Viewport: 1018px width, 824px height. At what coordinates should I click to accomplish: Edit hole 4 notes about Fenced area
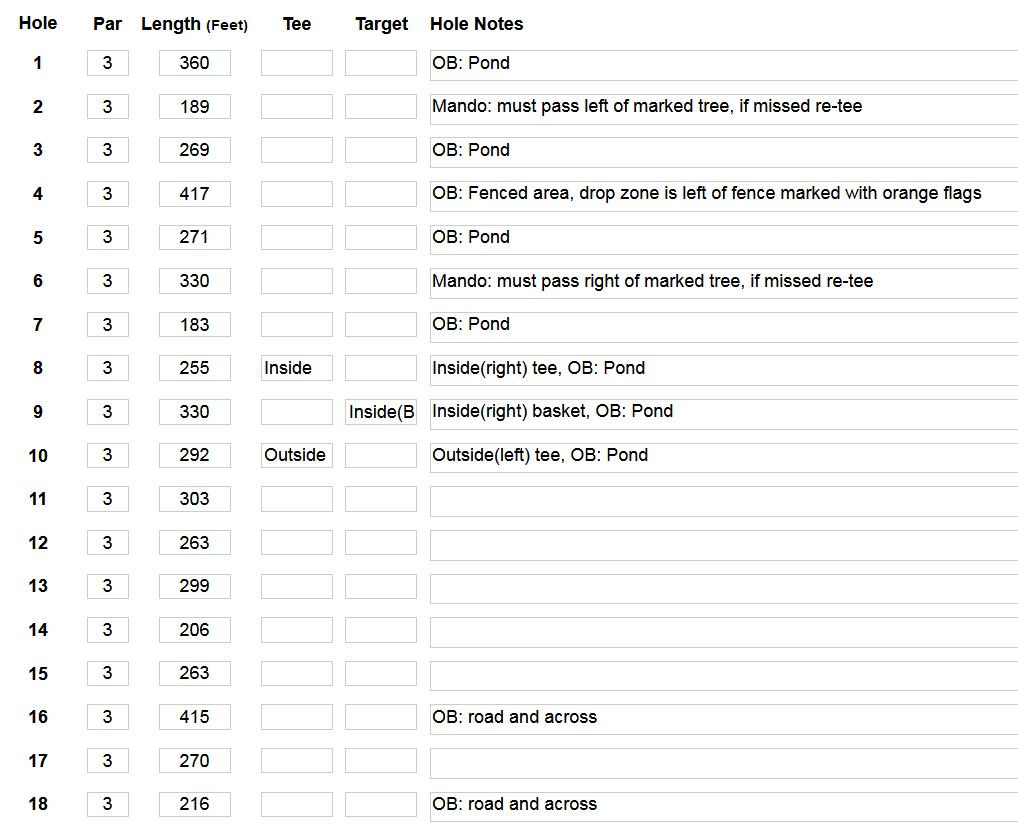click(724, 195)
